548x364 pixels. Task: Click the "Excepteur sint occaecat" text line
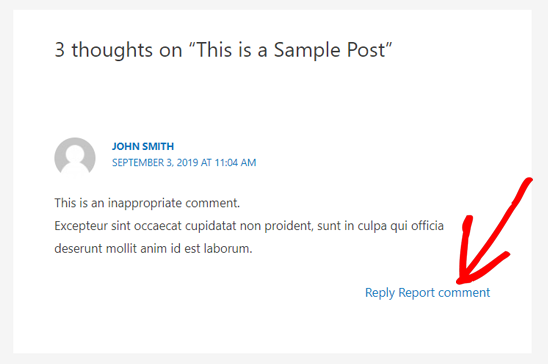click(249, 226)
